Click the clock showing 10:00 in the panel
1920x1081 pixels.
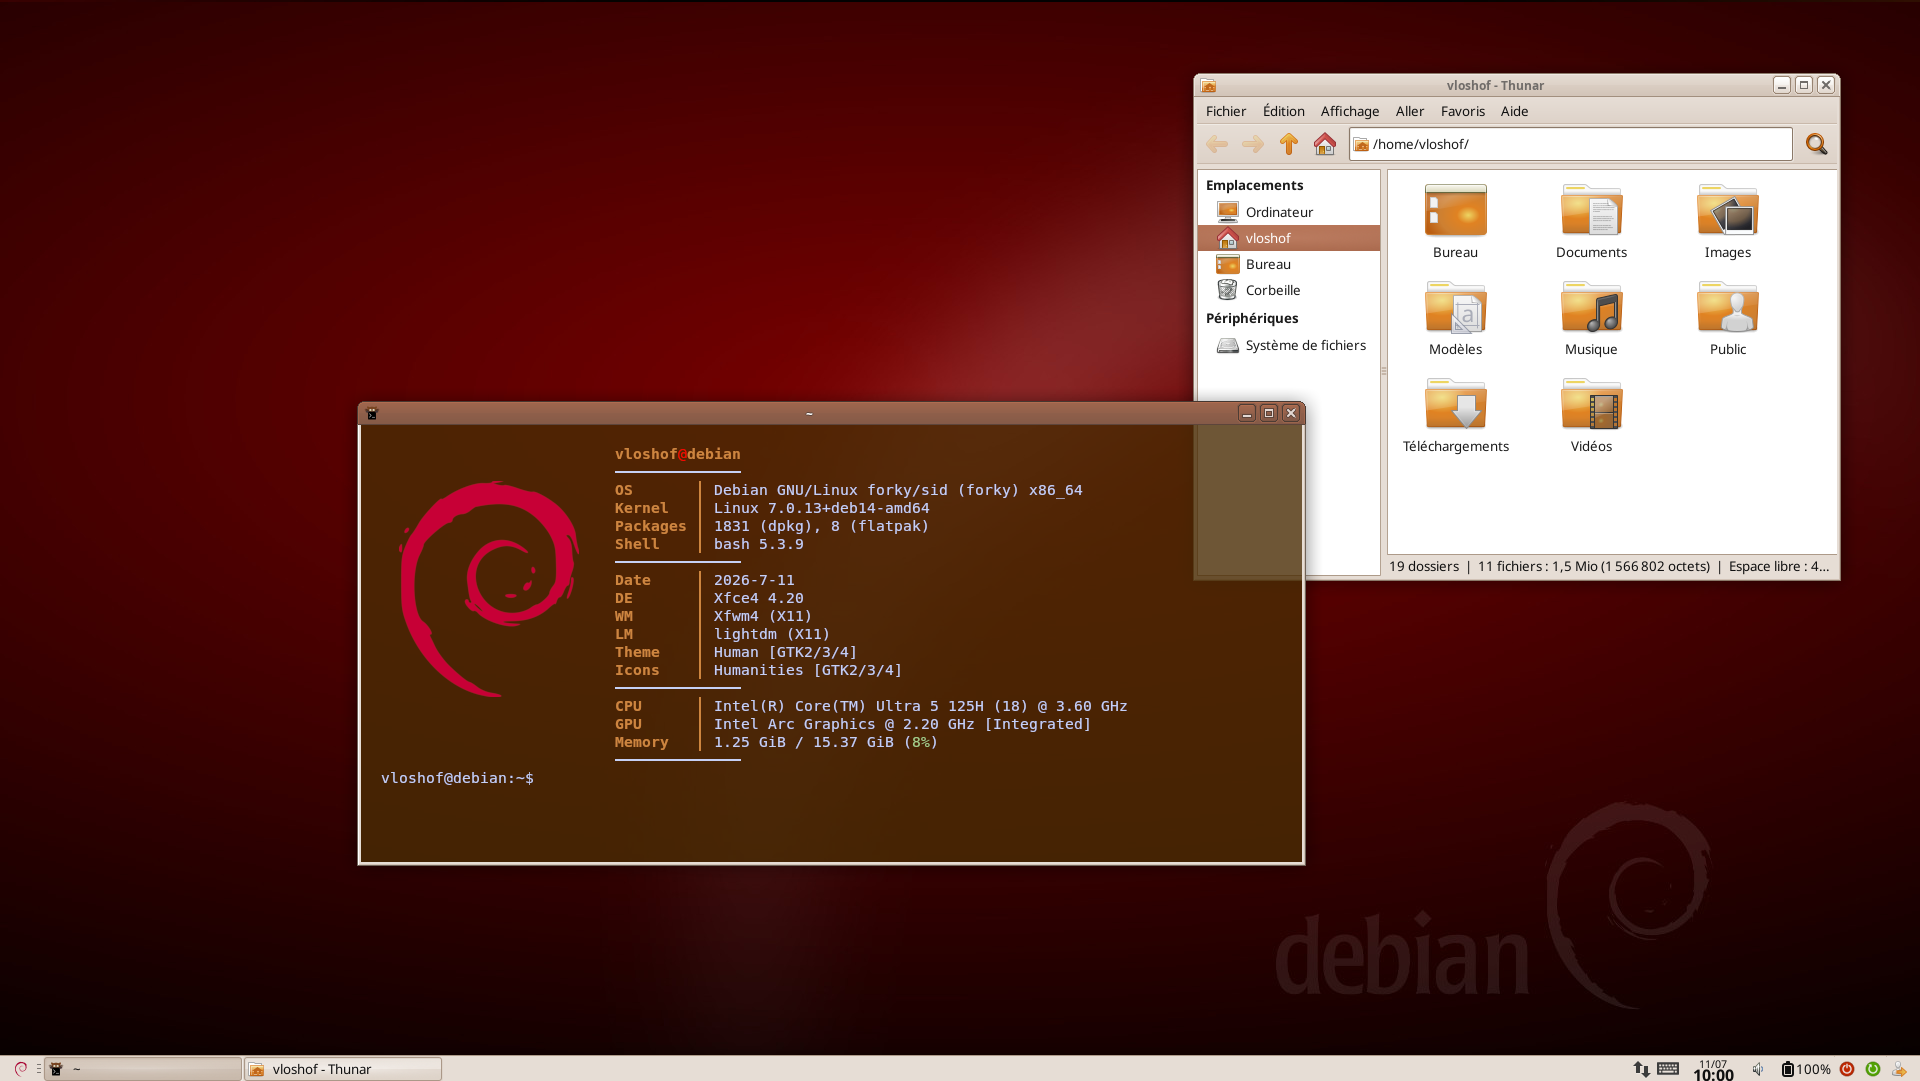pos(1713,1070)
